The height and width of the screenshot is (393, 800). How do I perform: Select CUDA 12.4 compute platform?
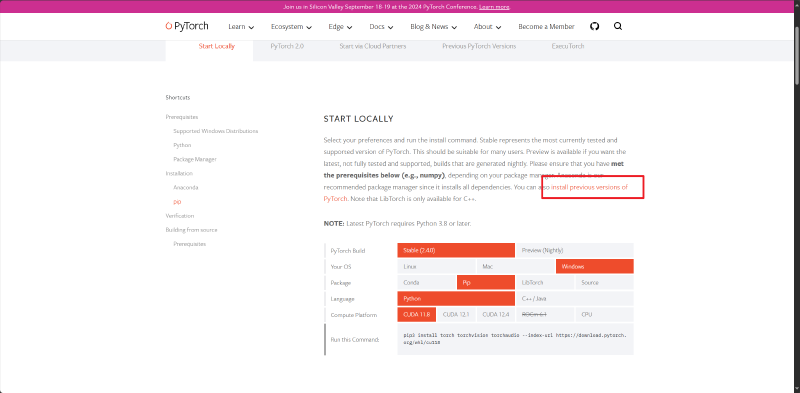[496, 314]
